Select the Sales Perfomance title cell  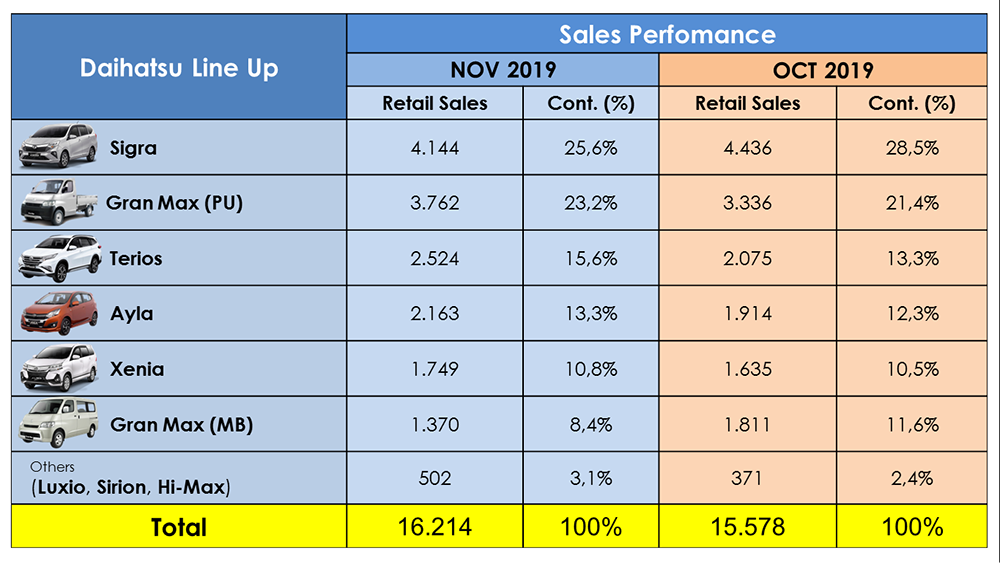pyautogui.click(x=667, y=34)
